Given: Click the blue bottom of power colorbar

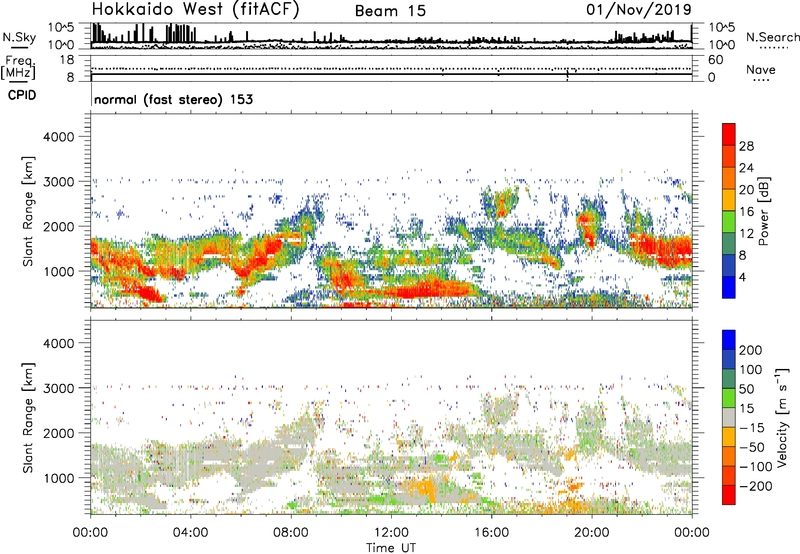Looking at the screenshot, I should point(729,287).
